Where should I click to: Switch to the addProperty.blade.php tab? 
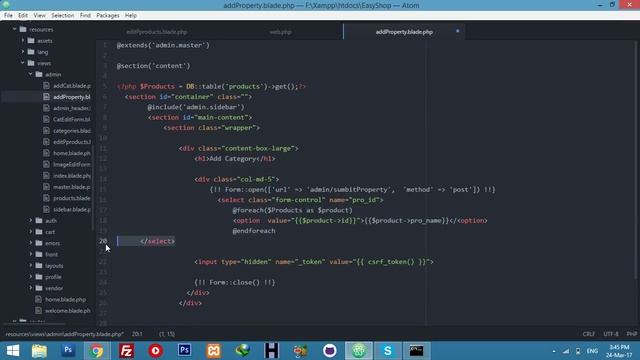coord(404,32)
